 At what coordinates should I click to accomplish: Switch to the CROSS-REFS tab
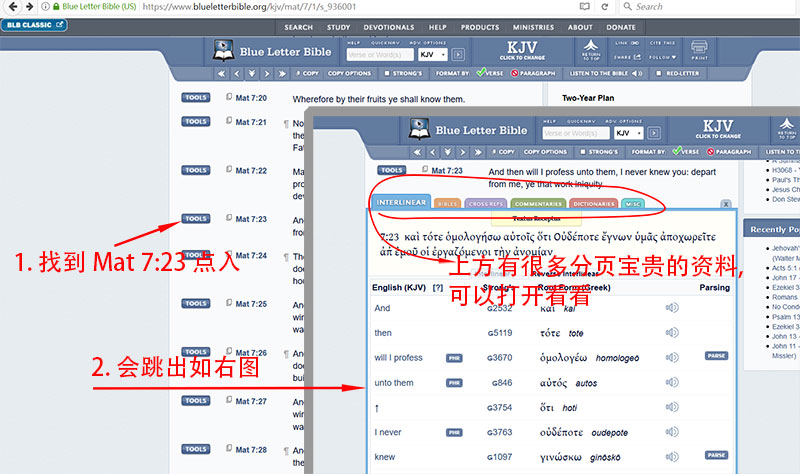(486, 204)
